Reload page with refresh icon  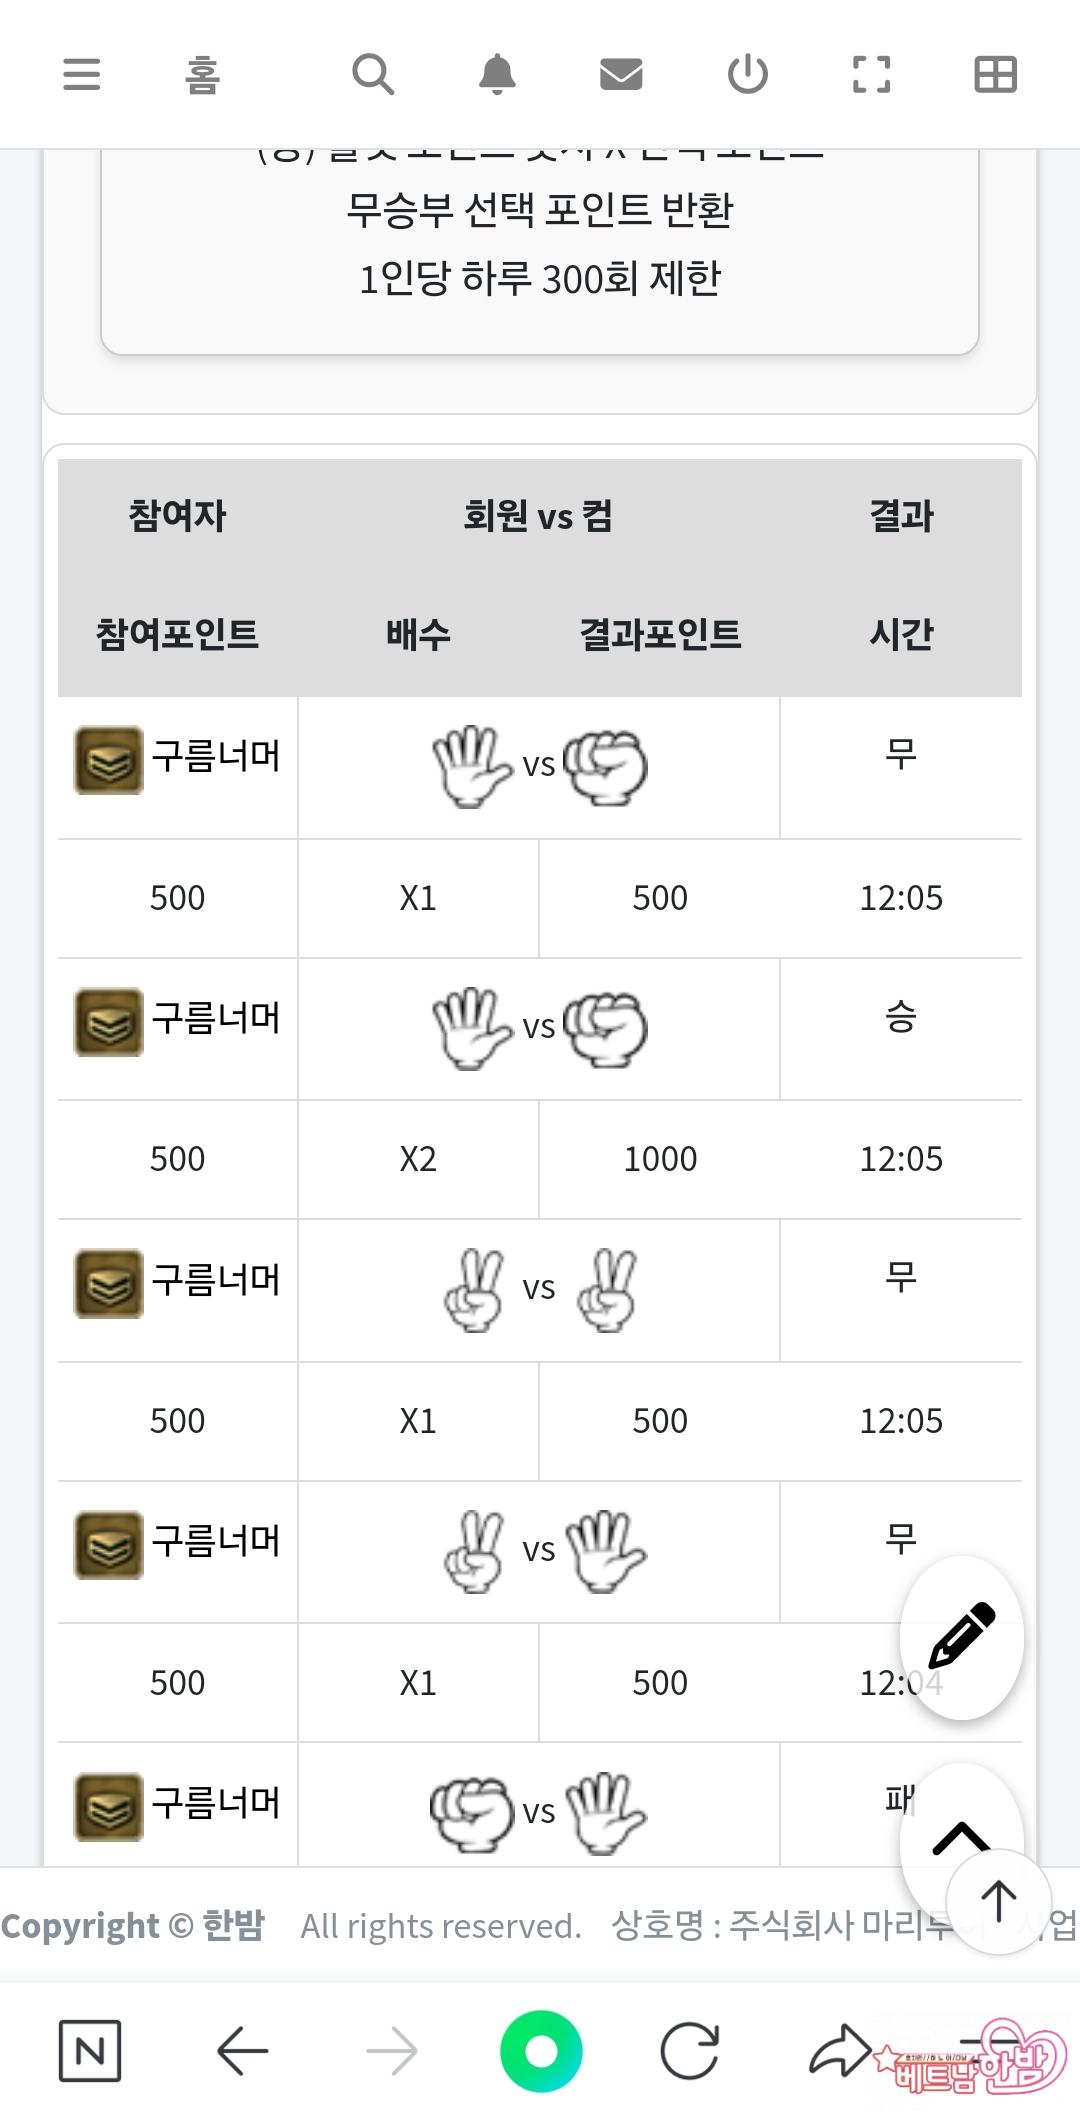(x=690, y=2051)
